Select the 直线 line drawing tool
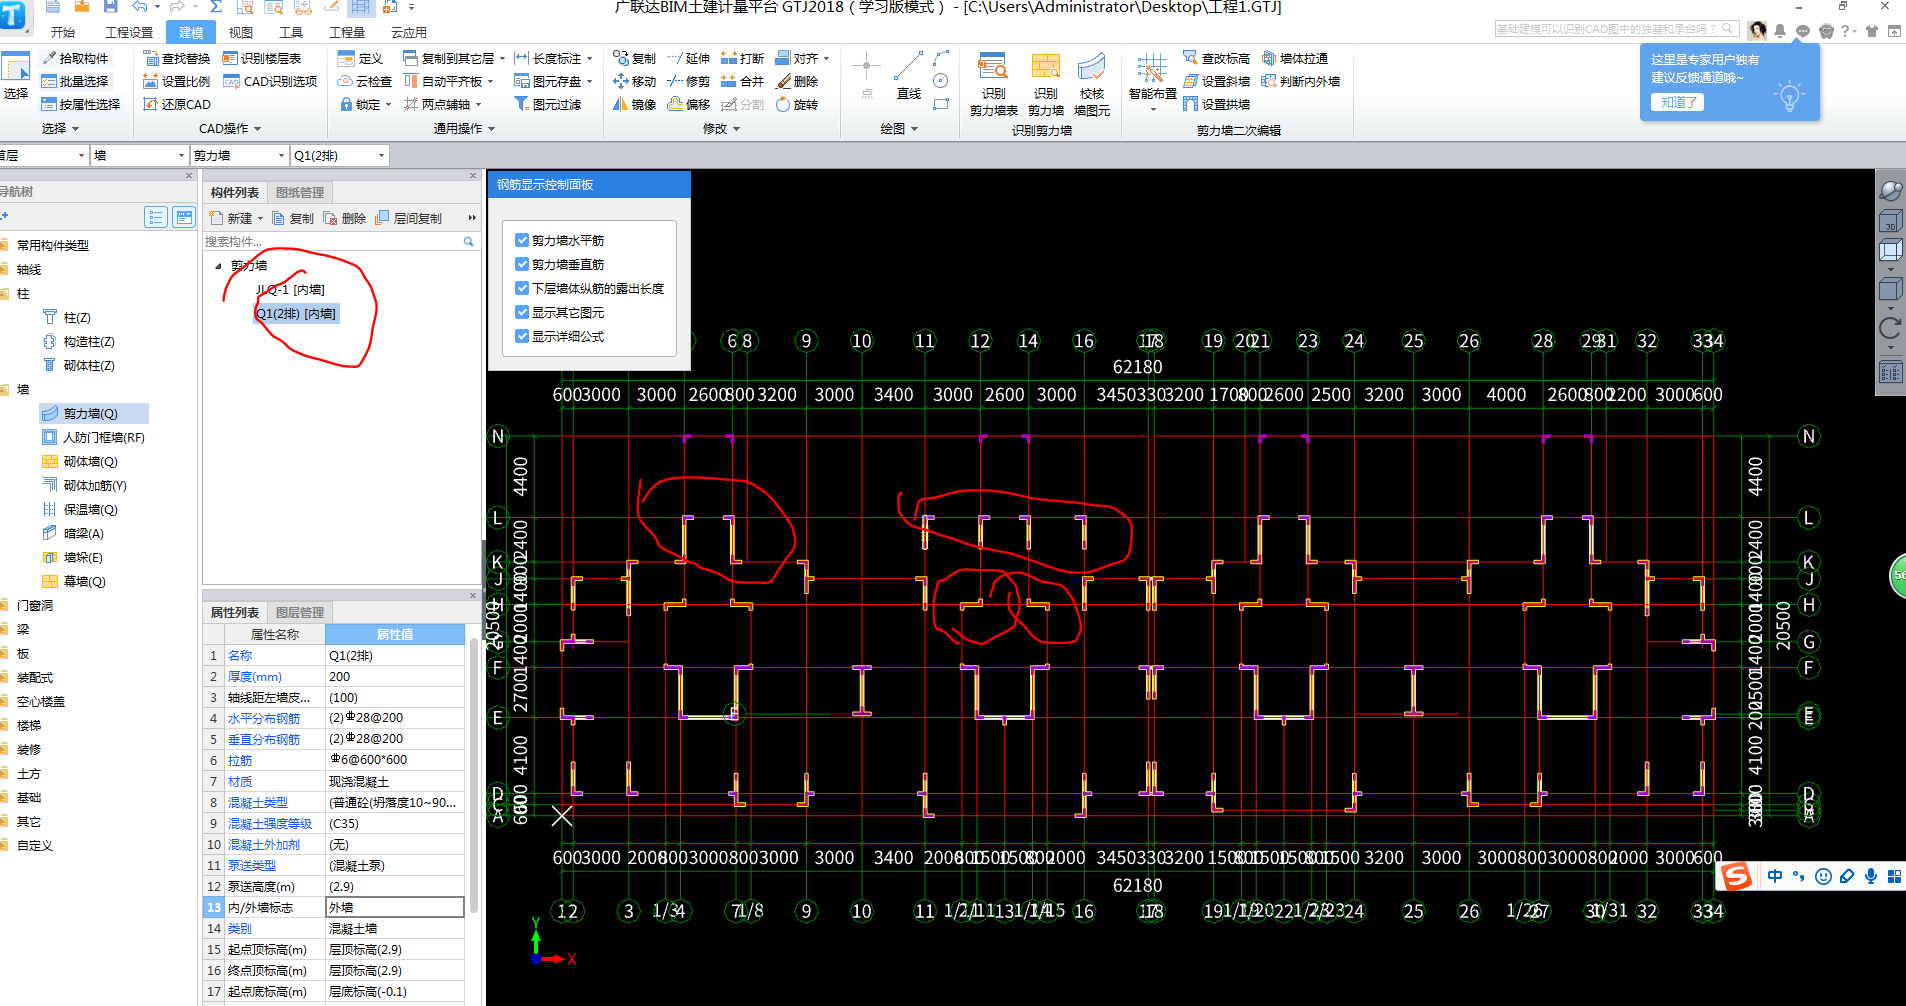Screen dimensions: 1906x1006 tap(908, 76)
